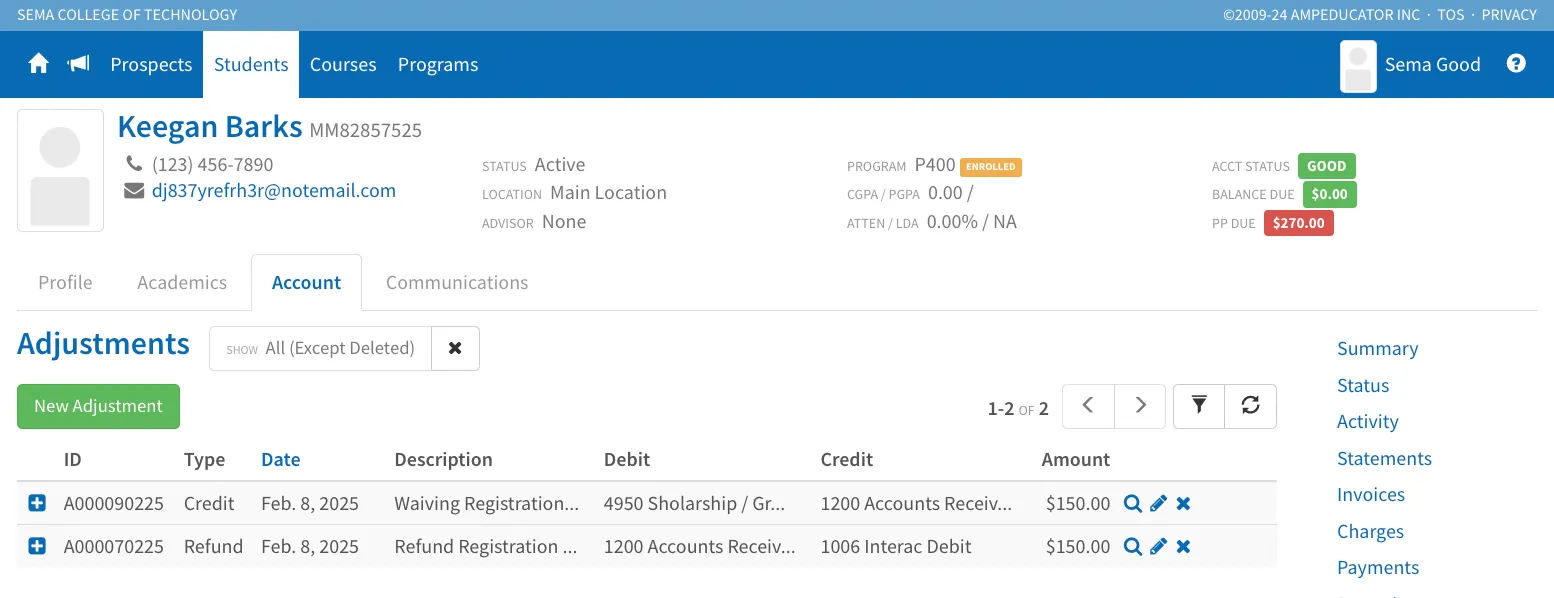Click the New Adjustment button
The height and width of the screenshot is (598, 1554).
pos(98,406)
